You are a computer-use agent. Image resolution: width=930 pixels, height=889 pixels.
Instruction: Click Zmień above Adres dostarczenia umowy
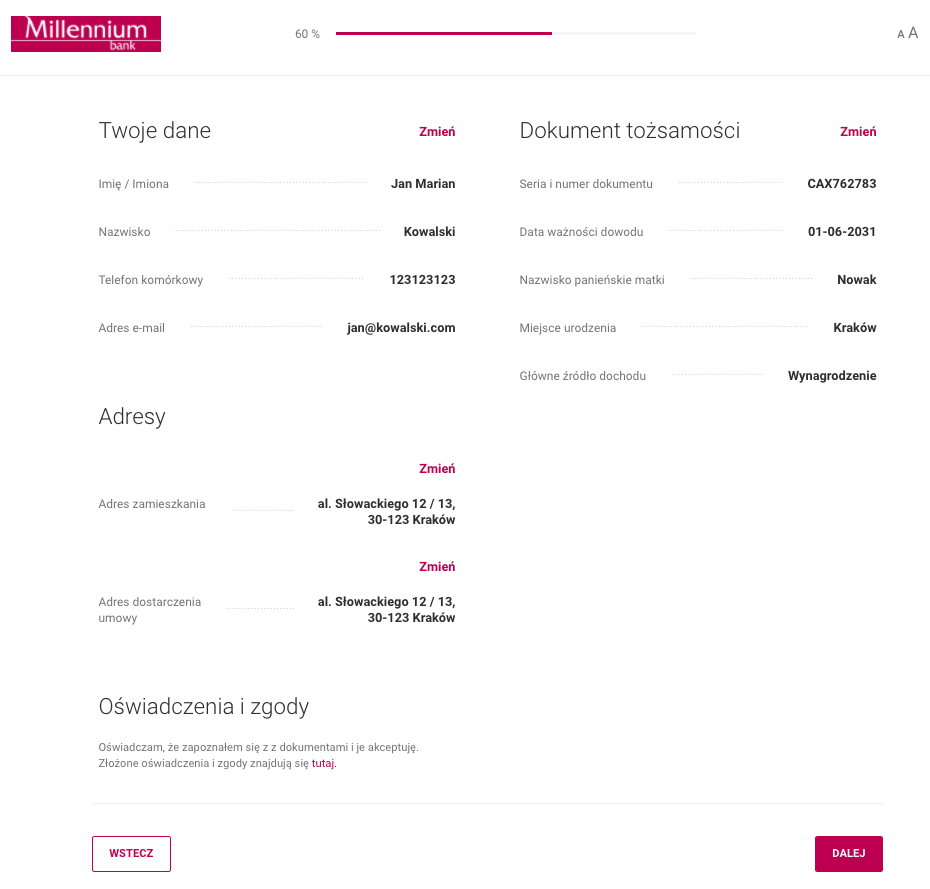click(437, 566)
